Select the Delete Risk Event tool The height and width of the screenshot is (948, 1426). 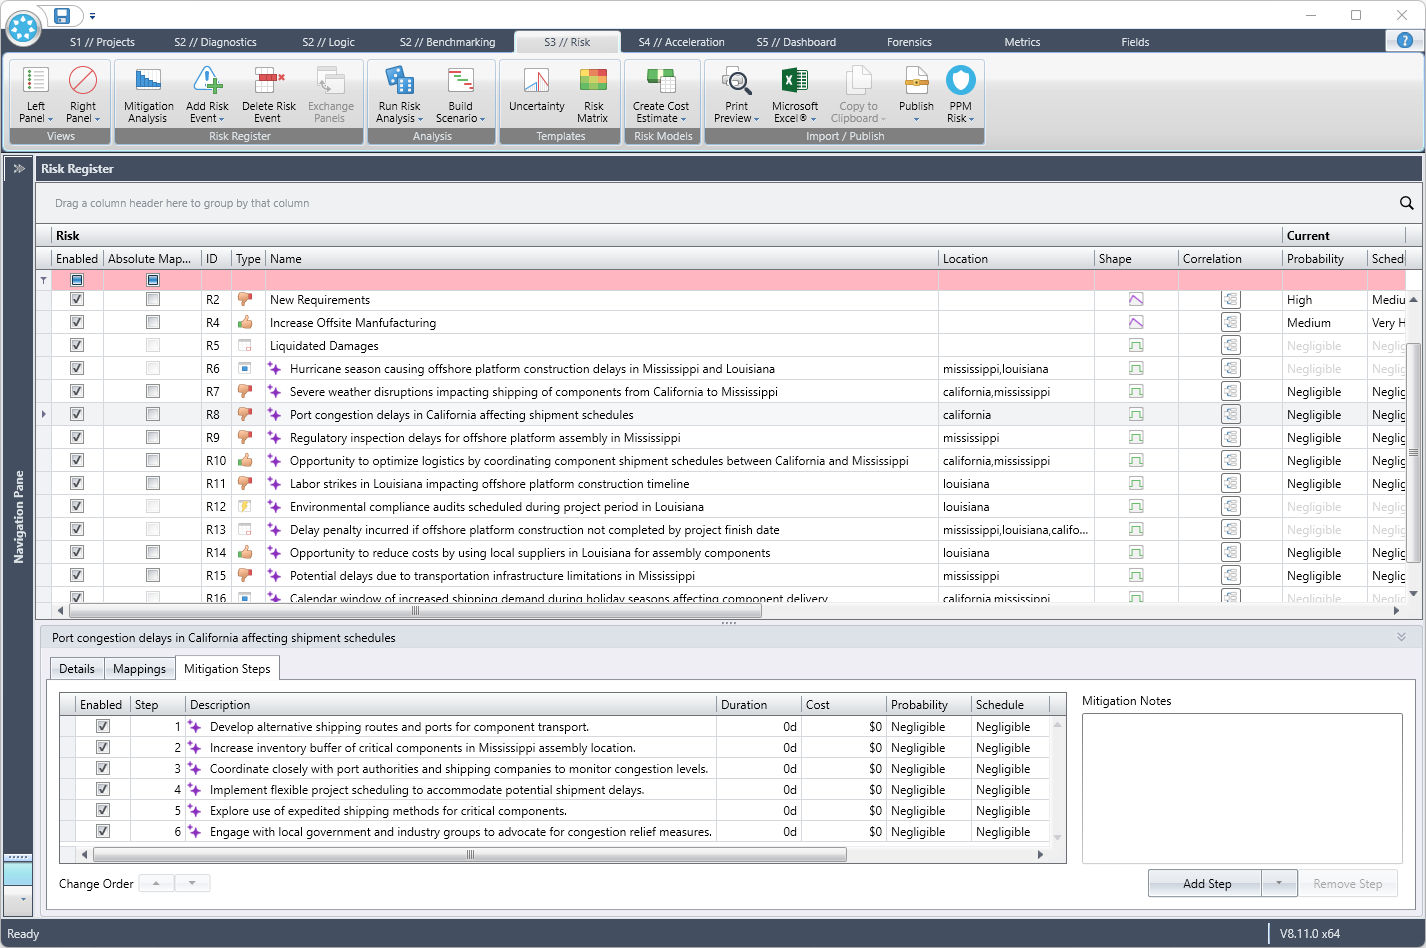(x=268, y=95)
